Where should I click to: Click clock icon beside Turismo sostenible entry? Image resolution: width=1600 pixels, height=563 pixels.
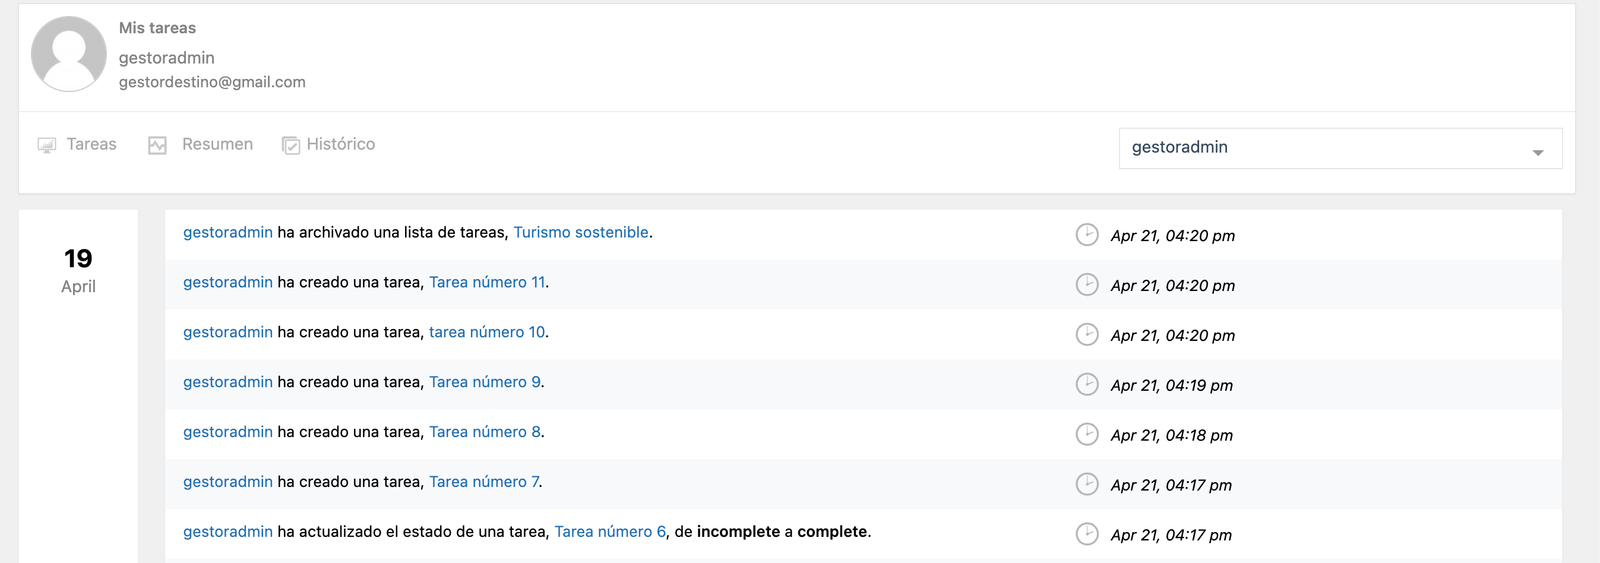(1087, 234)
